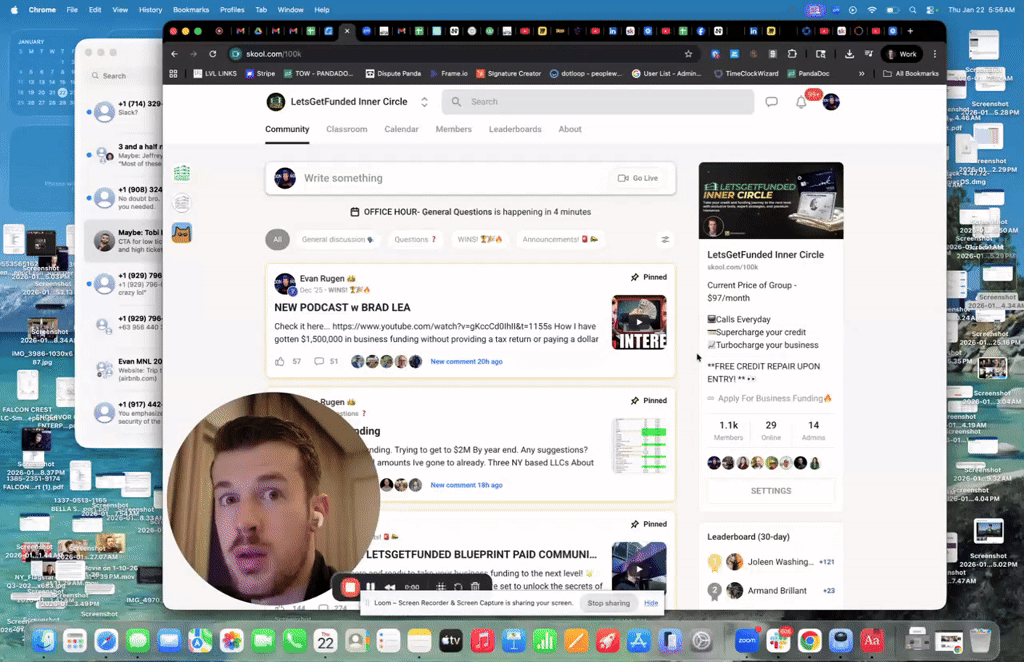The image size is (1024, 662).
Task: Restart the Loom recording
Action: click(458, 587)
